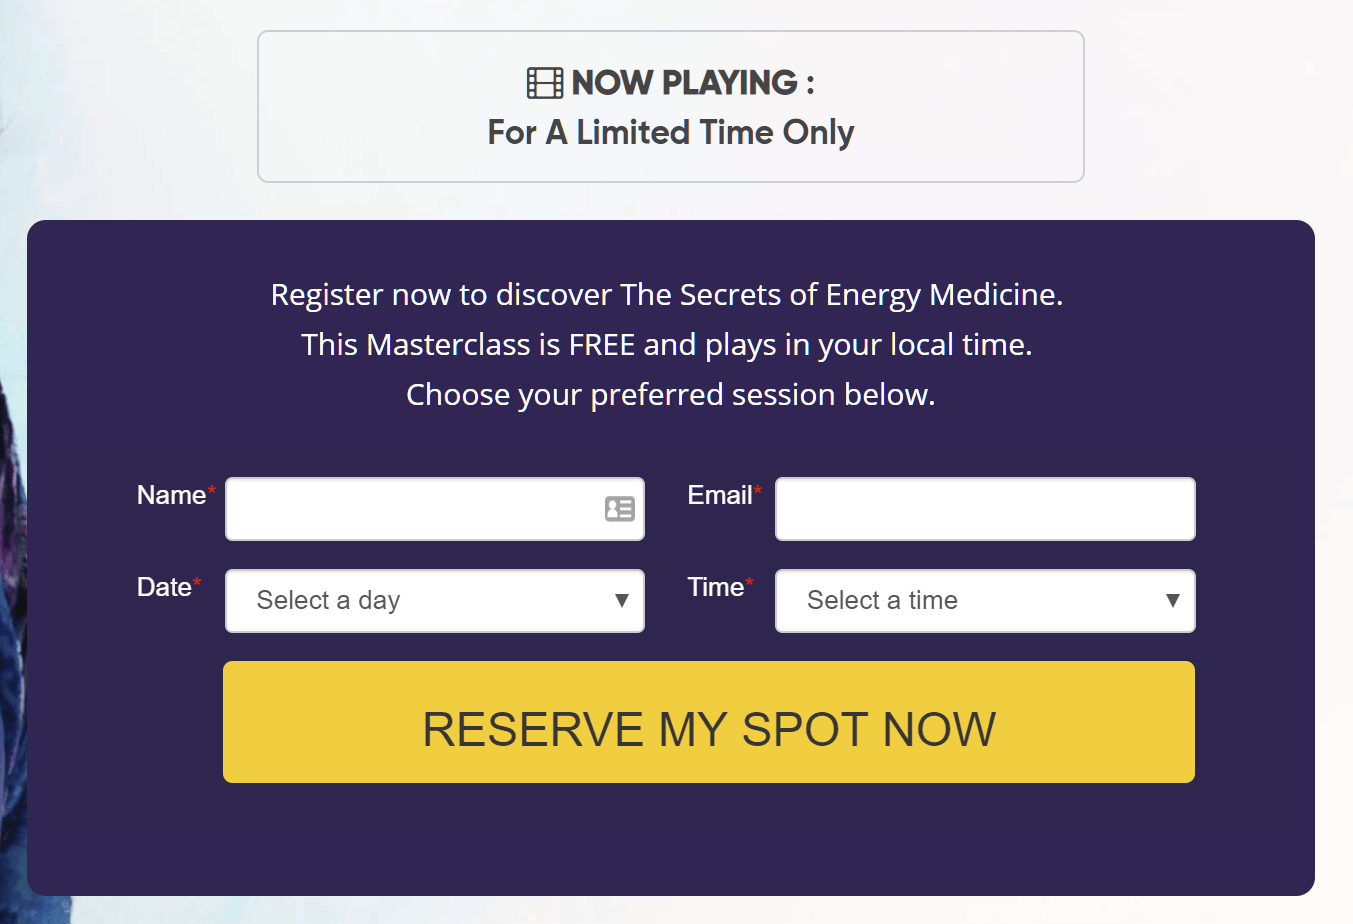Screen dimensions: 1353x924
Task: Click the Email field label
Action: pyautogui.click(x=719, y=495)
